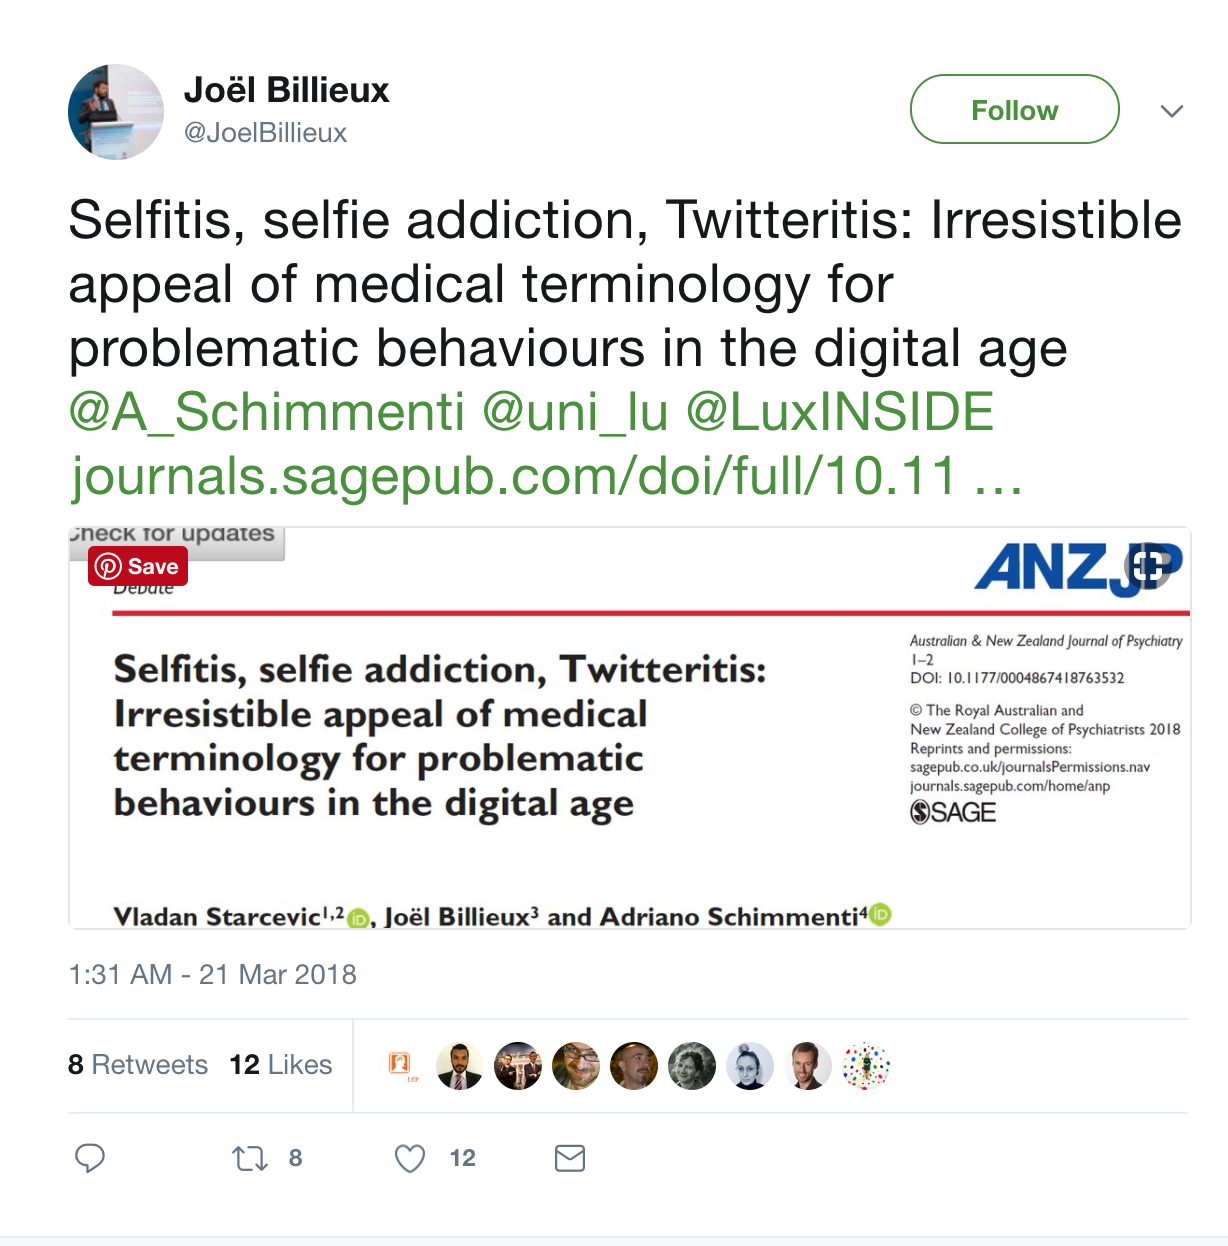View the 12 Likes list

click(281, 1064)
